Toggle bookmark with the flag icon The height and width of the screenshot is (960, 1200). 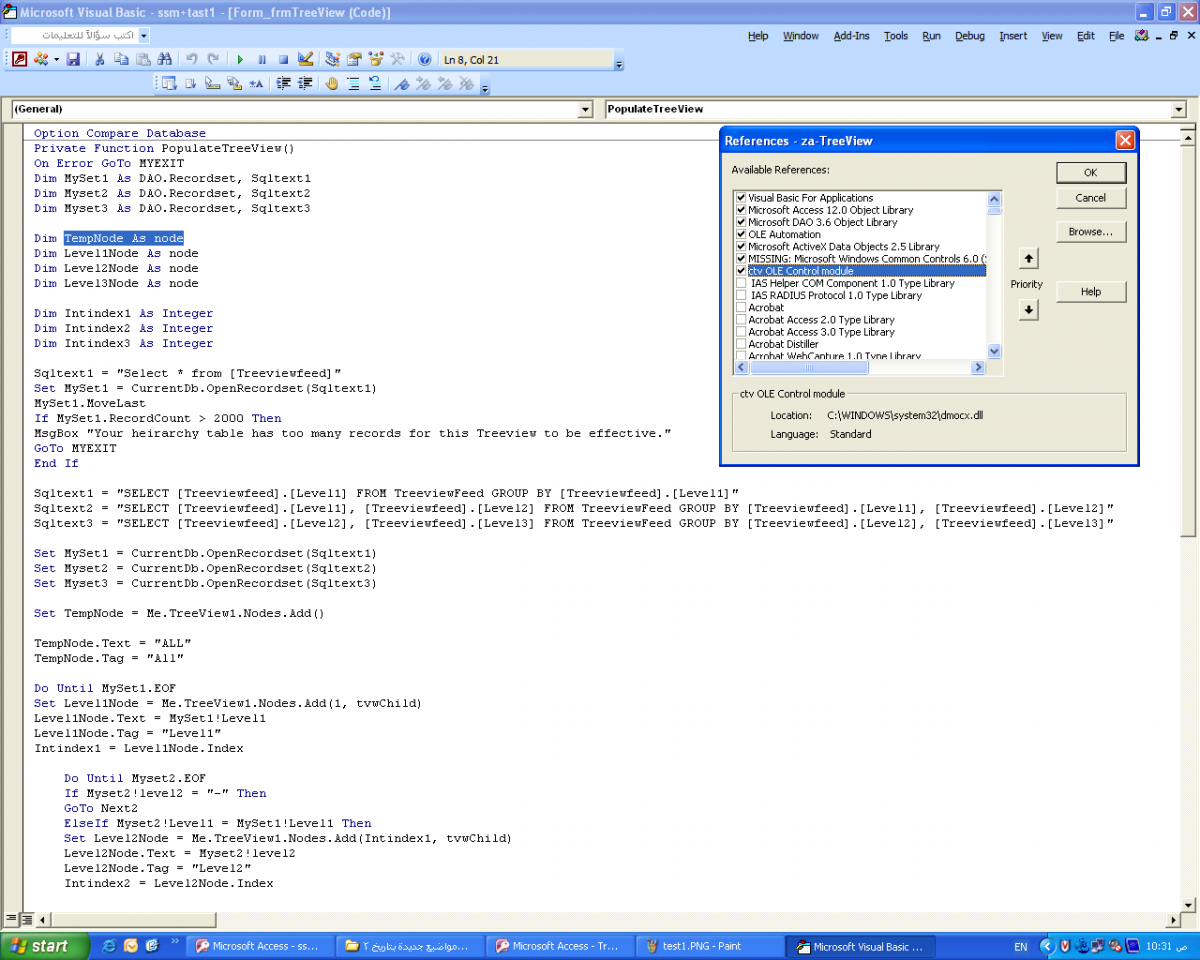click(401, 84)
